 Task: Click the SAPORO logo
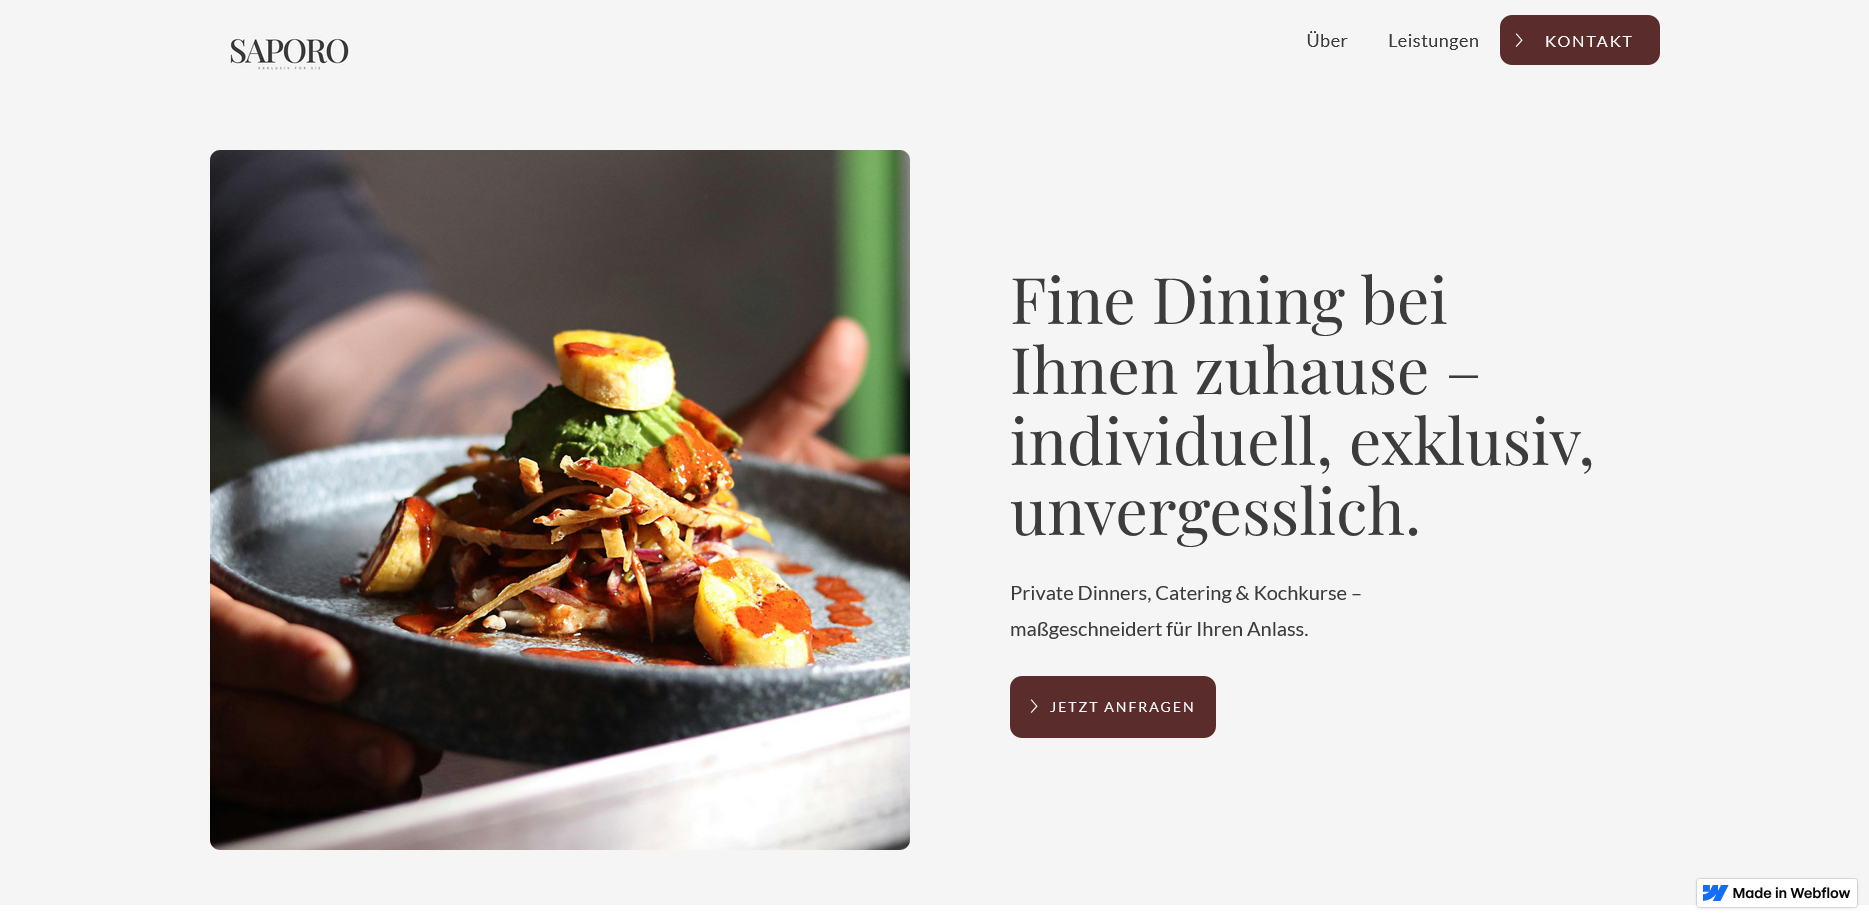[289, 52]
